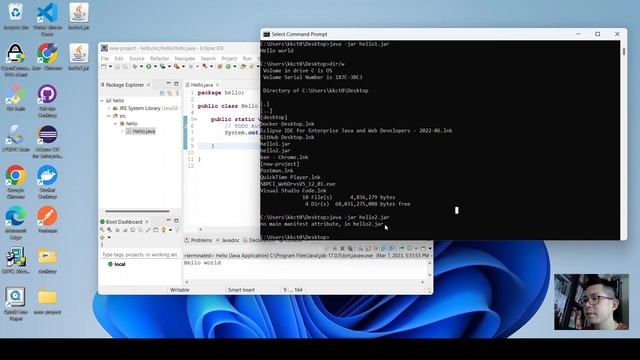The width and height of the screenshot is (640, 360).
Task: Close the Package Explorer view
Action: 149,85
